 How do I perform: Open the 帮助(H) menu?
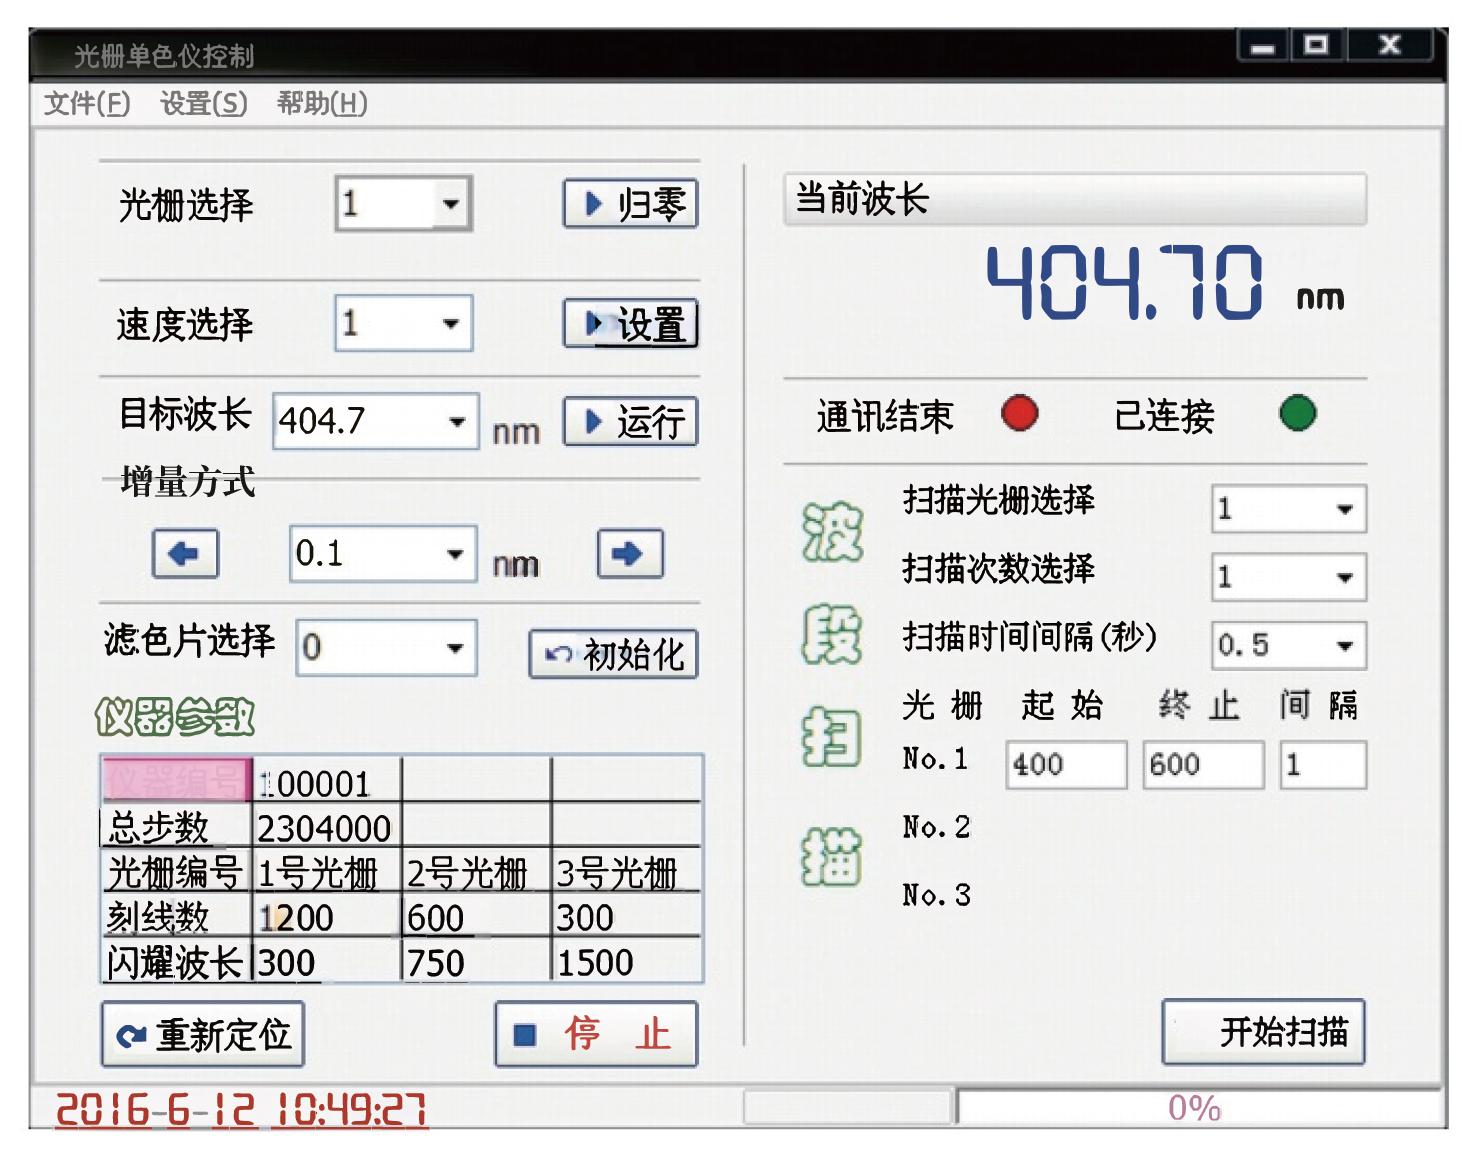322,101
